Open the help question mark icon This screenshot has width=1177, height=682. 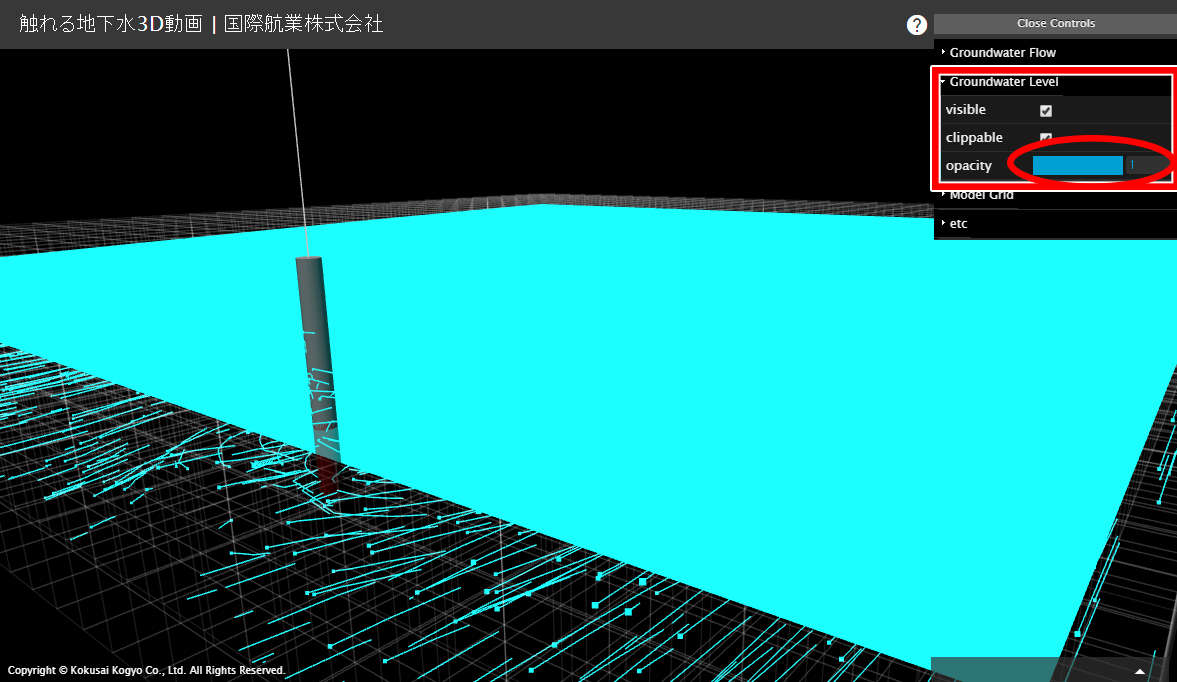click(x=917, y=25)
